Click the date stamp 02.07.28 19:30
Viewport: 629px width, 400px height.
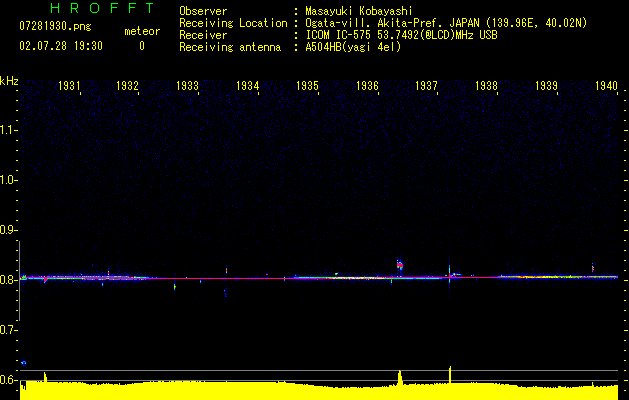[x=61, y=46]
